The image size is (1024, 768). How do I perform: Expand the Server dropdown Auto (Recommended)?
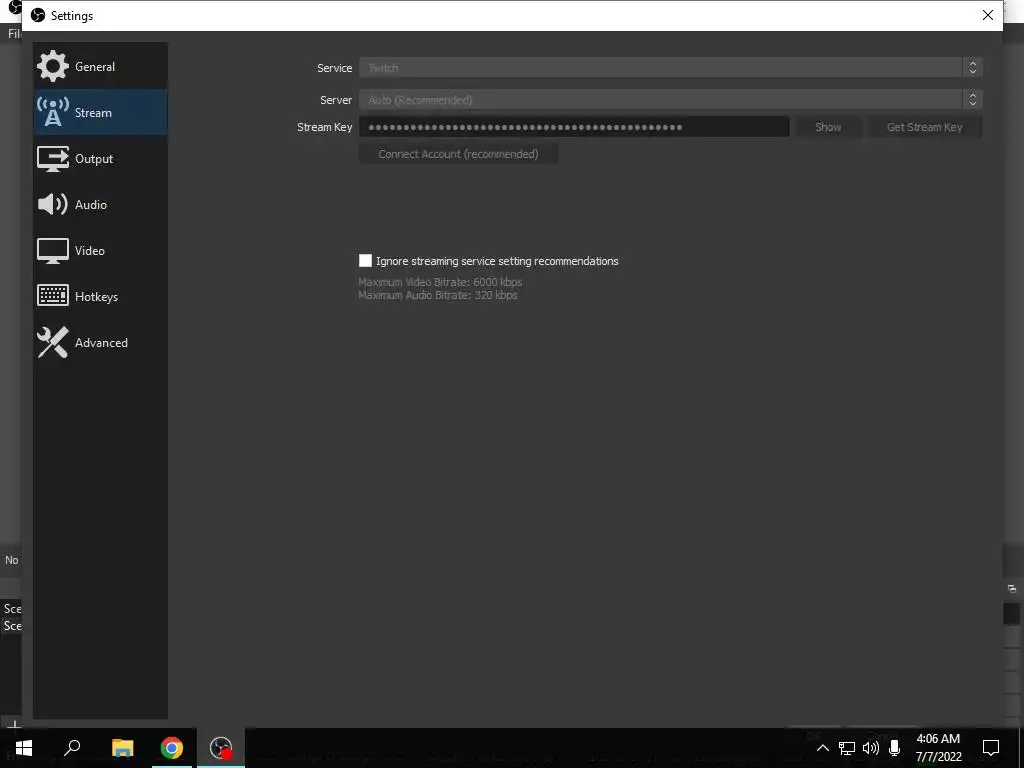(x=670, y=99)
